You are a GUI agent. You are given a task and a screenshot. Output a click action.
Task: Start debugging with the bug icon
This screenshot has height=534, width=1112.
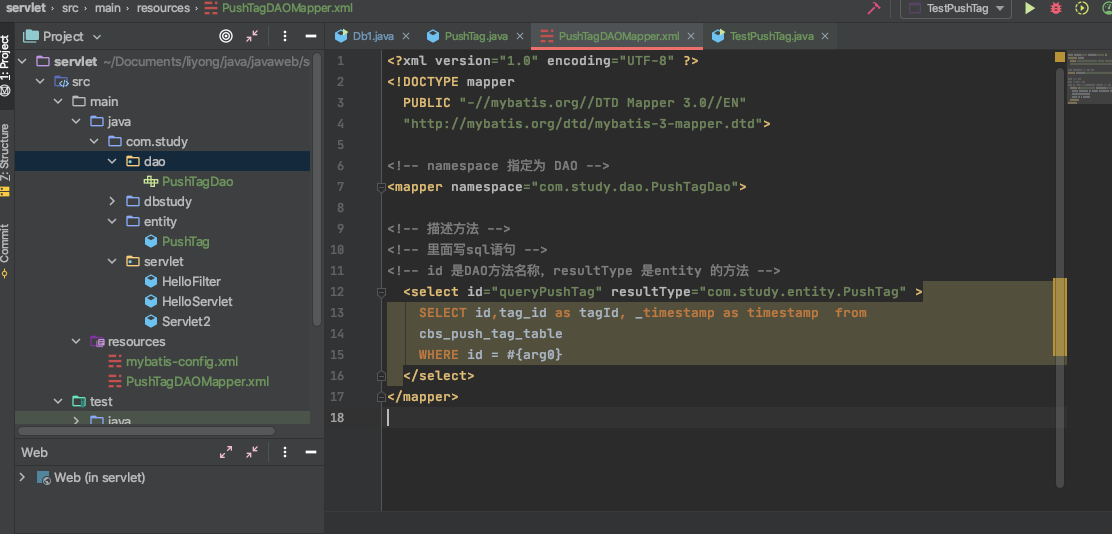tap(1055, 9)
